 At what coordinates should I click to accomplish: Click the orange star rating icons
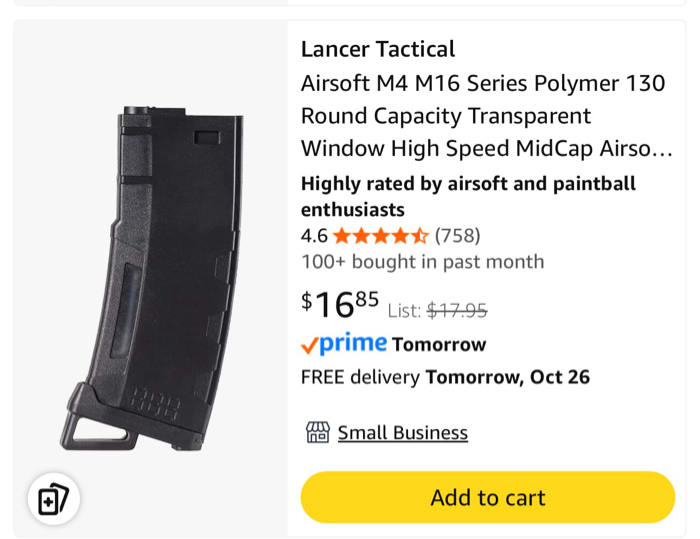pos(380,236)
